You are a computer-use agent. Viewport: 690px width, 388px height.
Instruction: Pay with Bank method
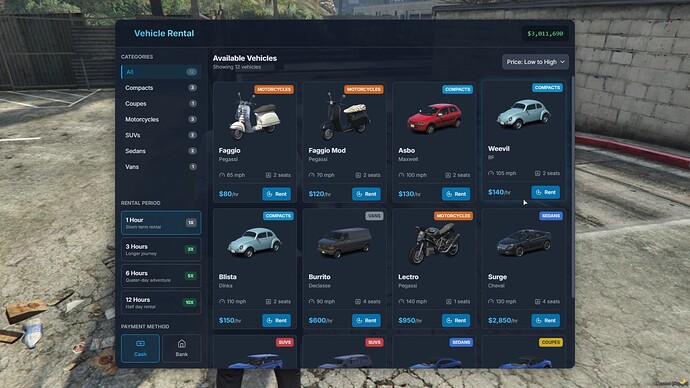(182, 348)
